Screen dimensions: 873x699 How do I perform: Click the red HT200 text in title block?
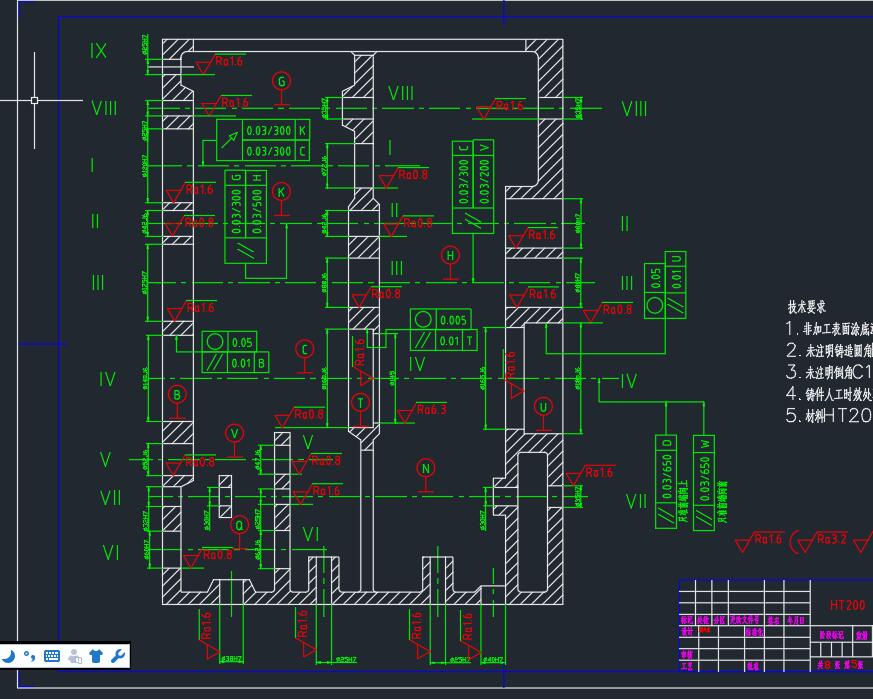[x=847, y=605]
